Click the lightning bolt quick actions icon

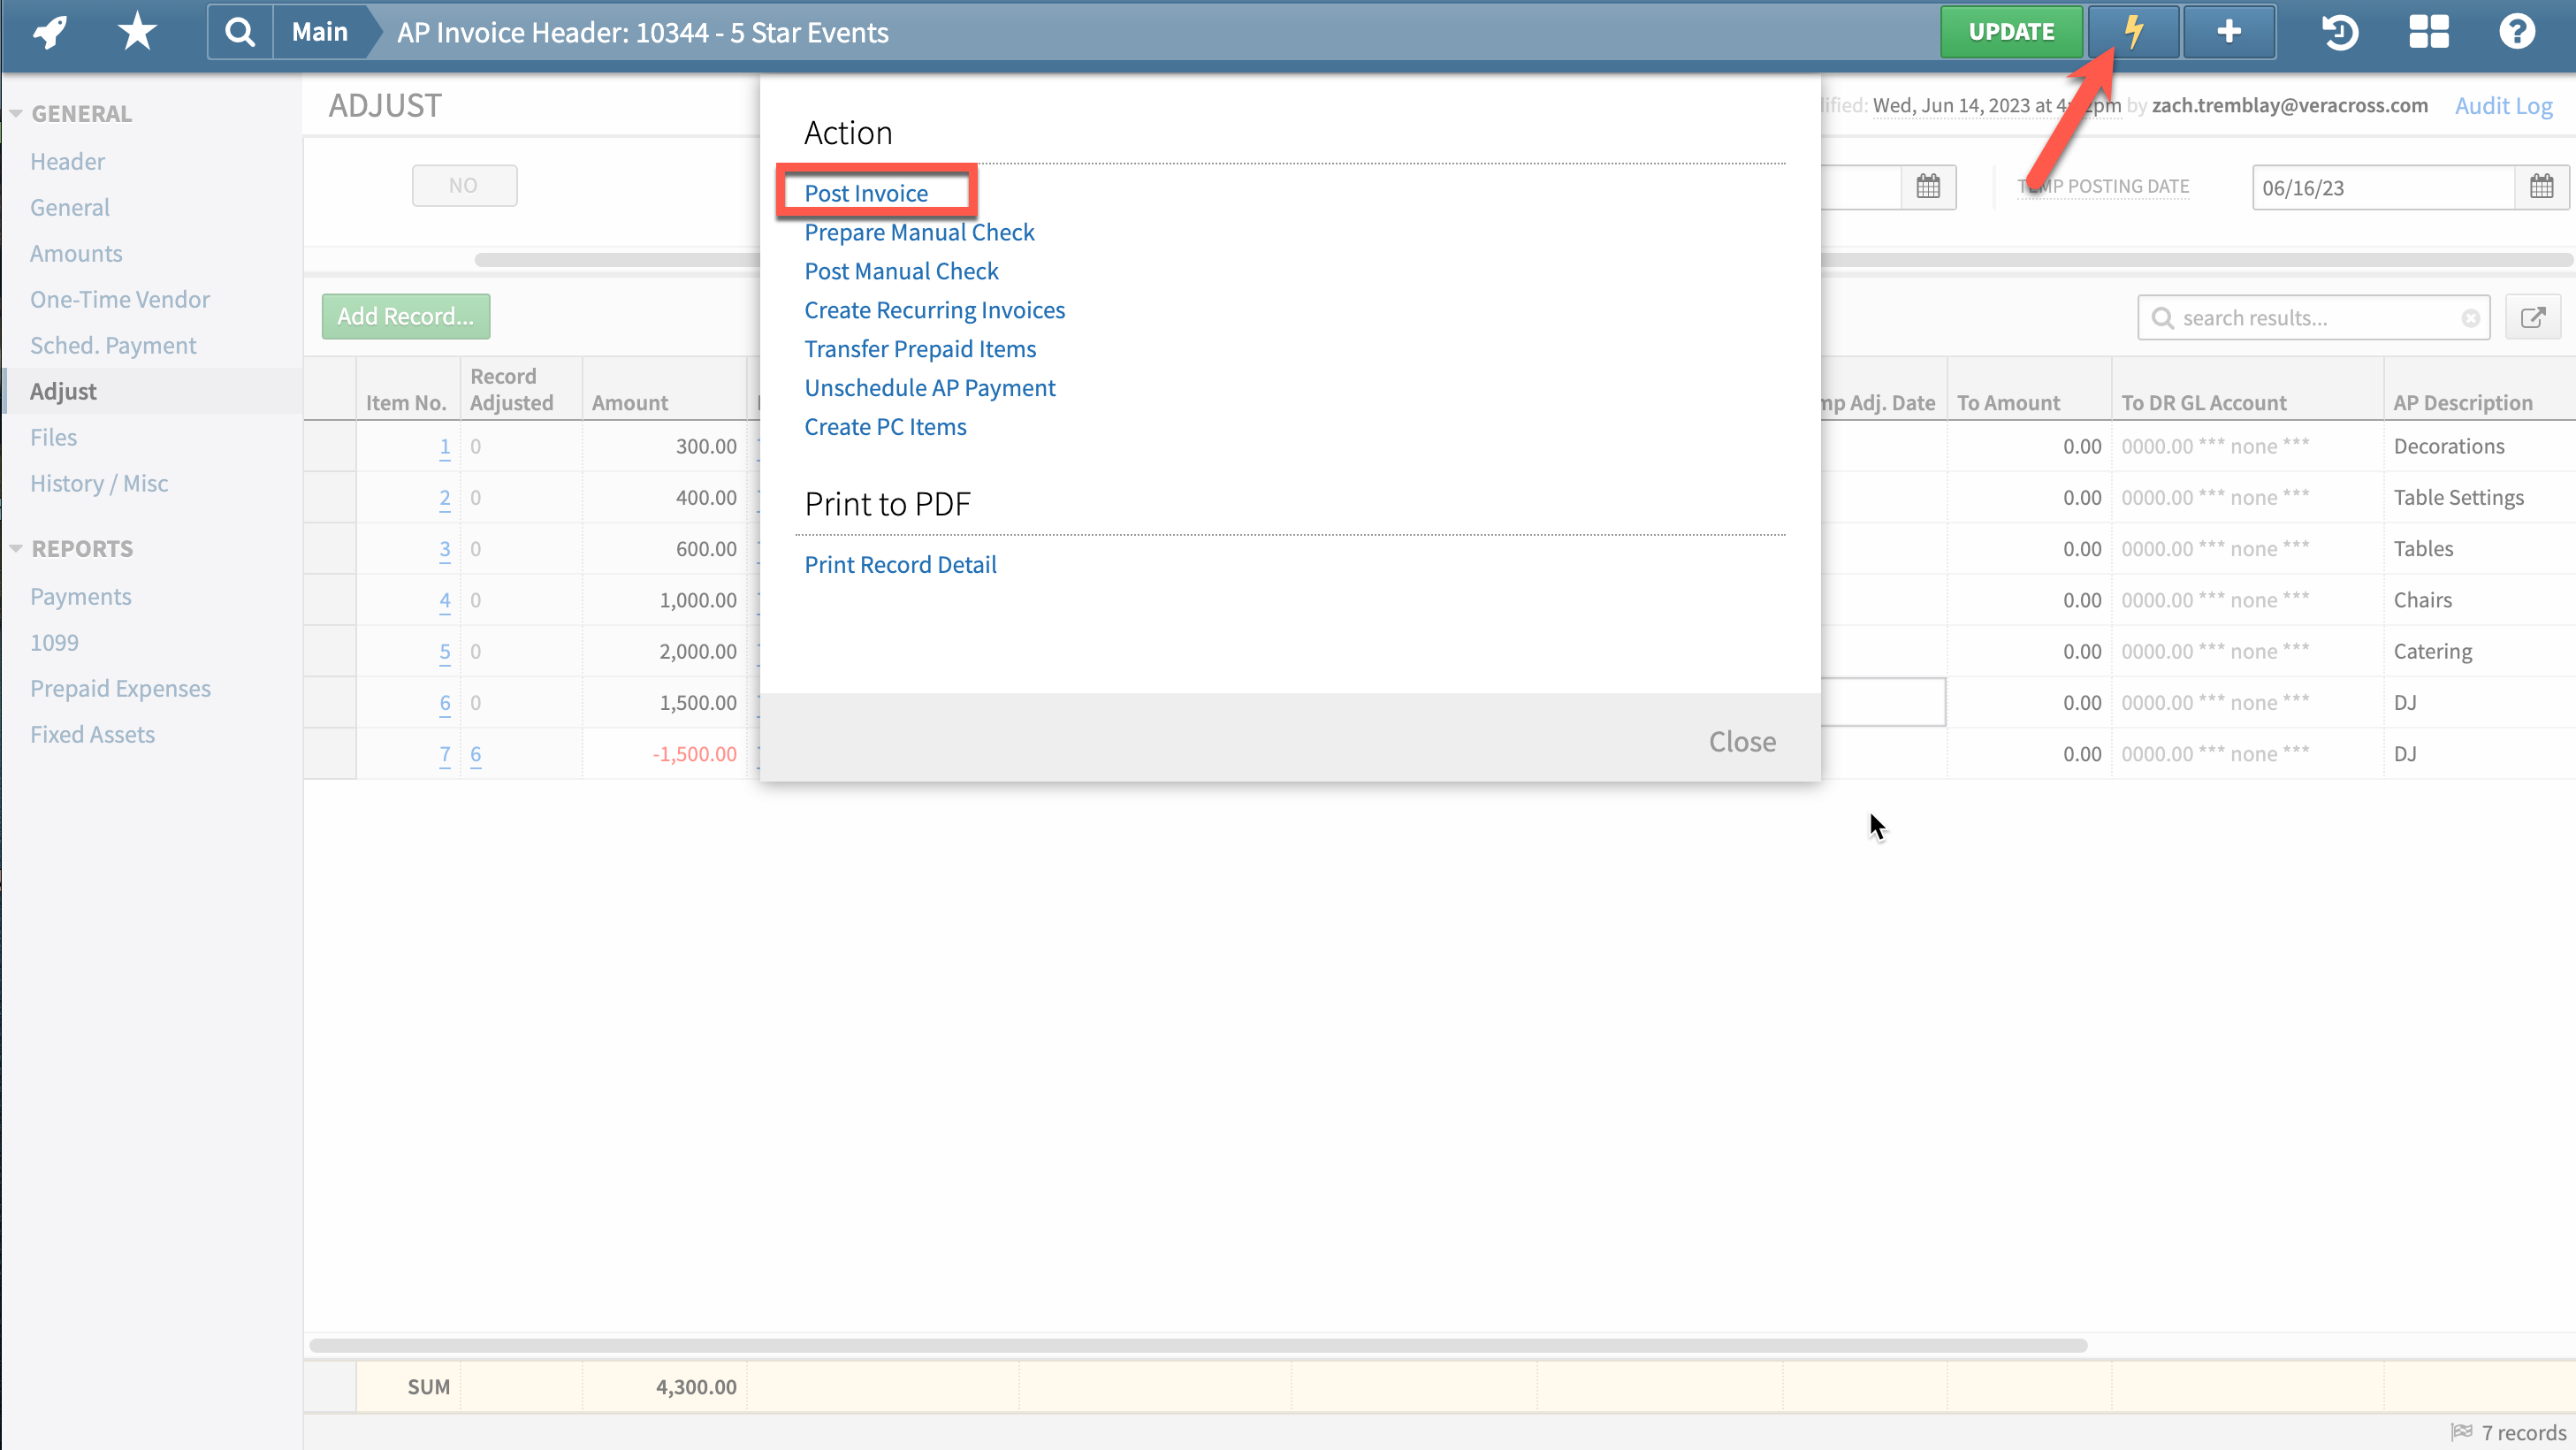pos(2133,31)
